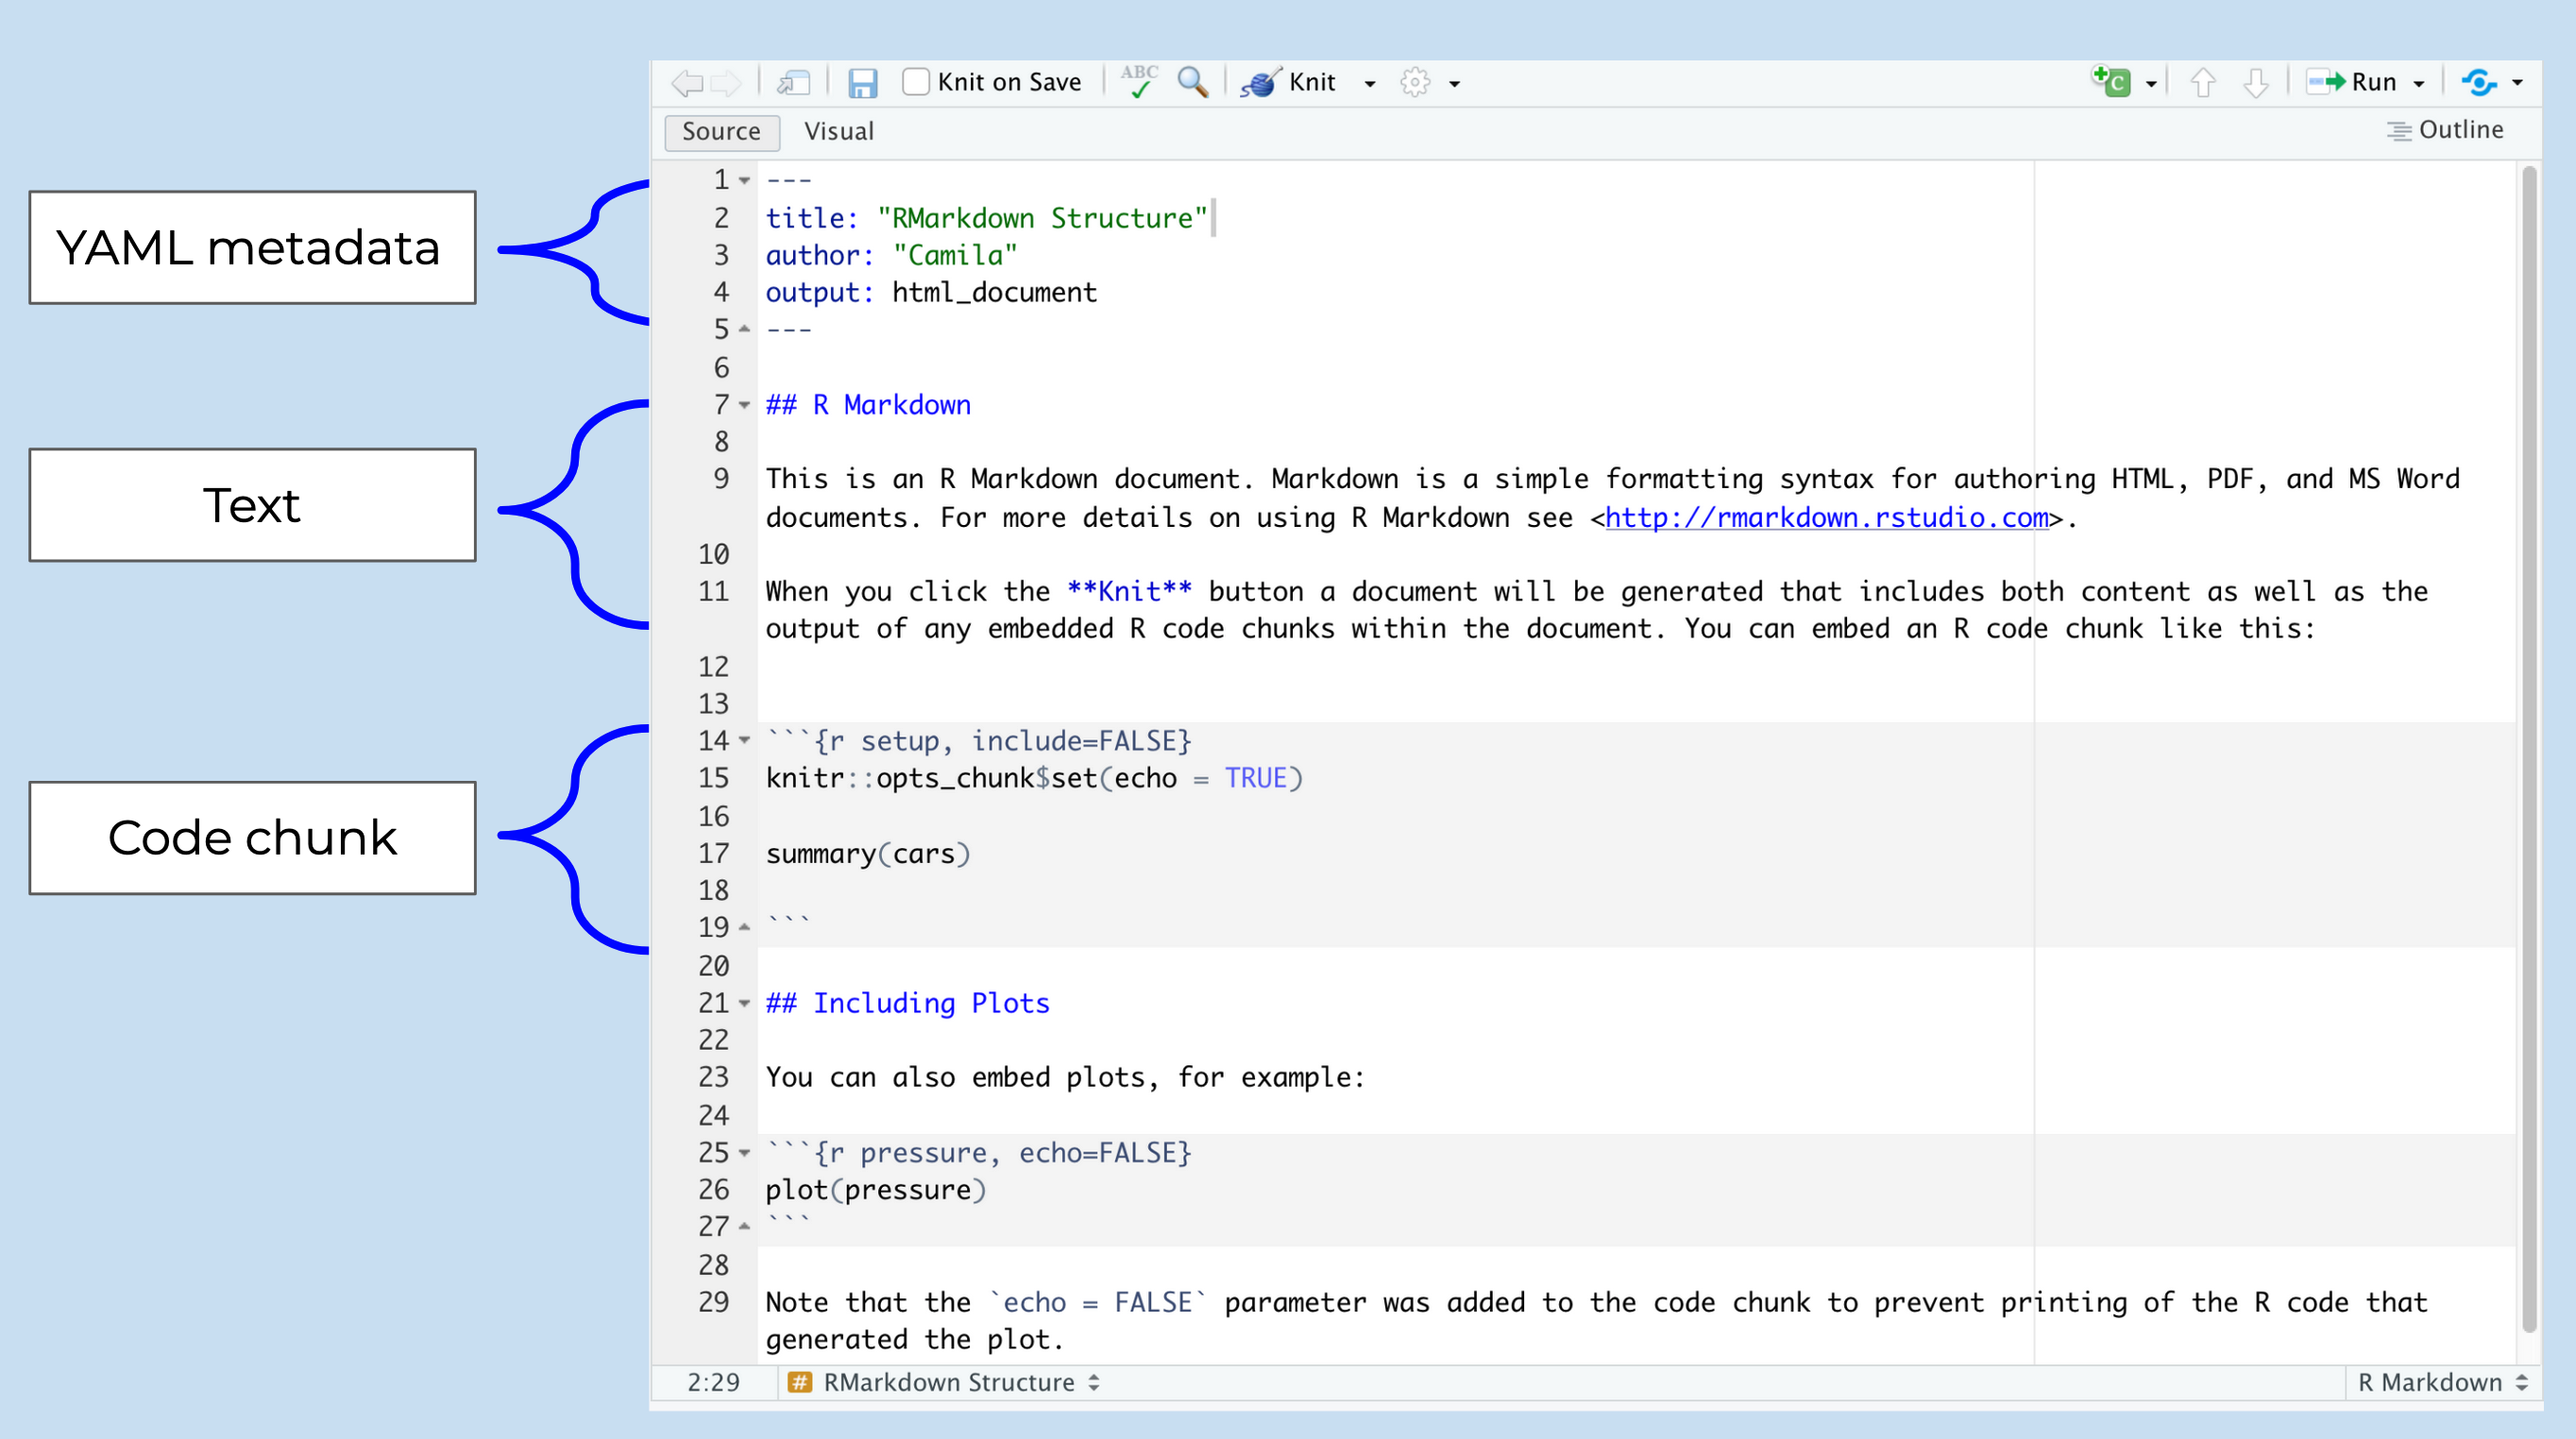The image size is (2576, 1439).
Task: Click cursor position 2:29 indicator
Action: pos(713,1382)
